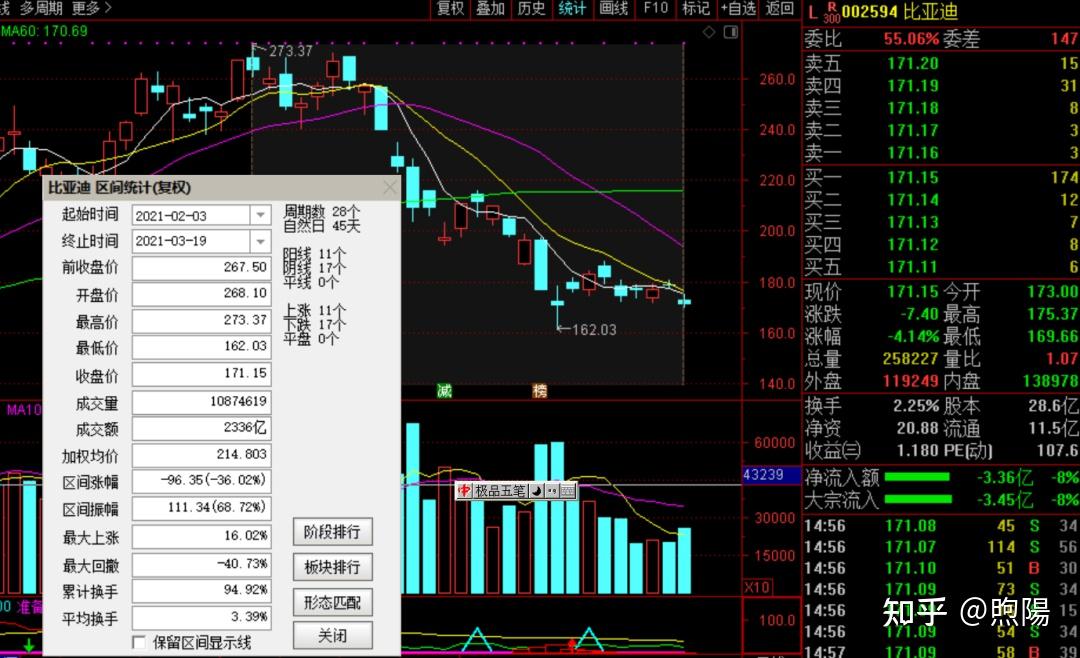Click the 最大回撤 value -40.73%

[201, 564]
